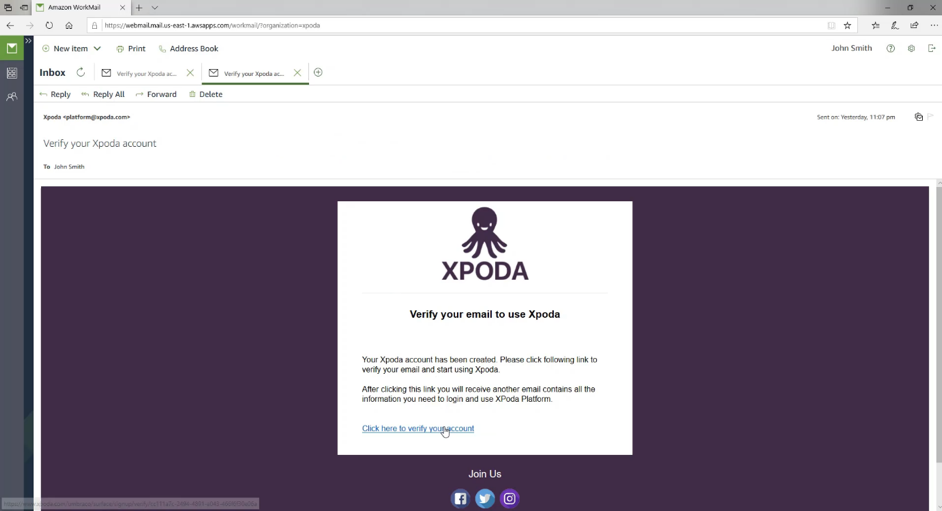Add page to favorites star

(x=848, y=25)
